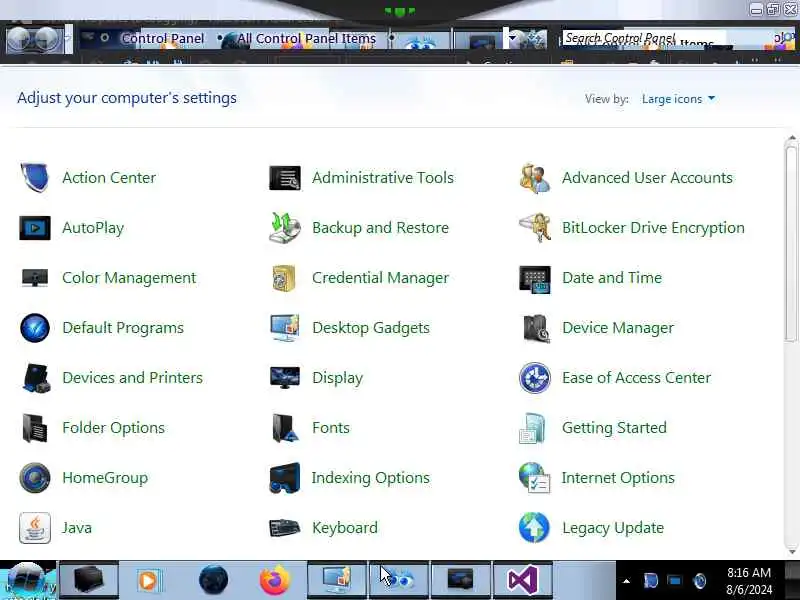Open the Folder Options icon
This screenshot has height=600, width=800.
(35, 428)
